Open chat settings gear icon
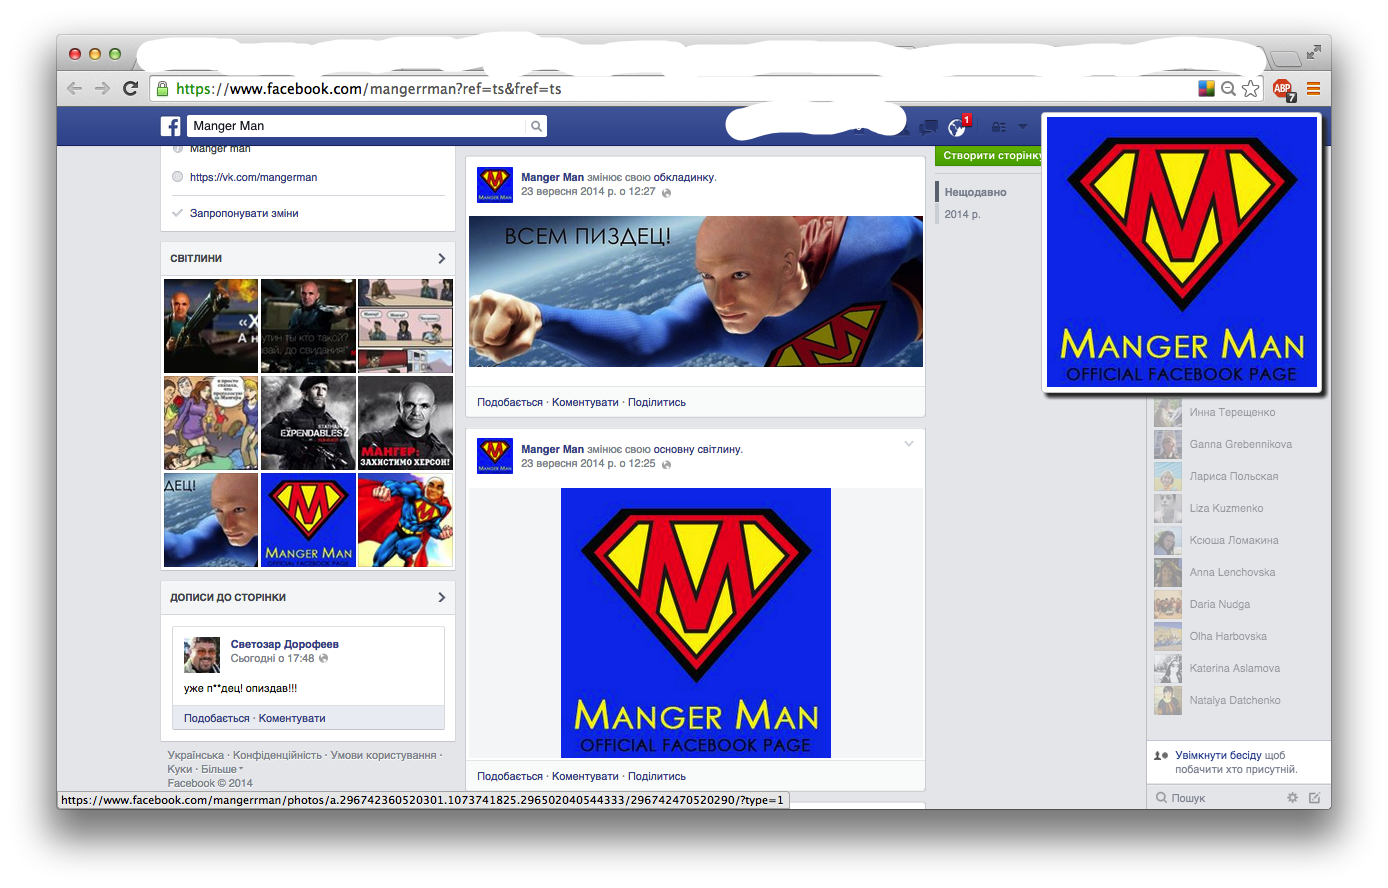This screenshot has width=1388, height=888. 1292,798
